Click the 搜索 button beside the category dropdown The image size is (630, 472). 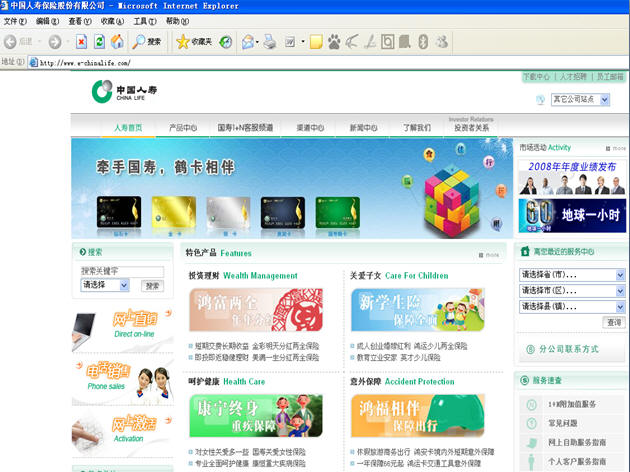pyautogui.click(x=152, y=286)
